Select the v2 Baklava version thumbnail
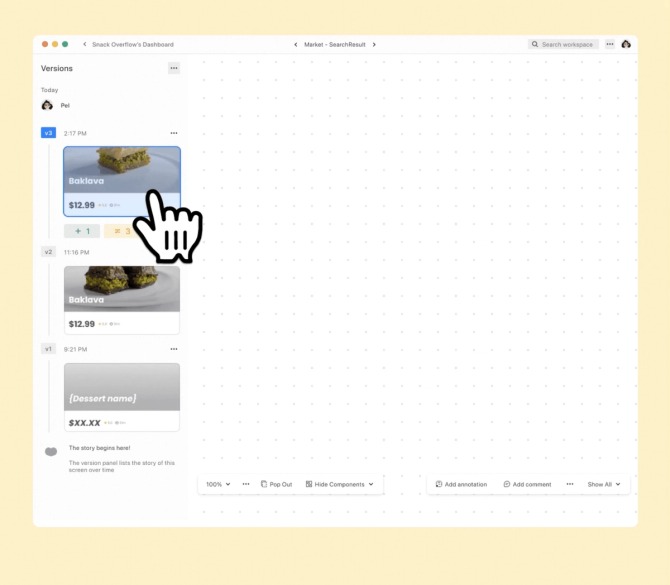 click(122, 300)
